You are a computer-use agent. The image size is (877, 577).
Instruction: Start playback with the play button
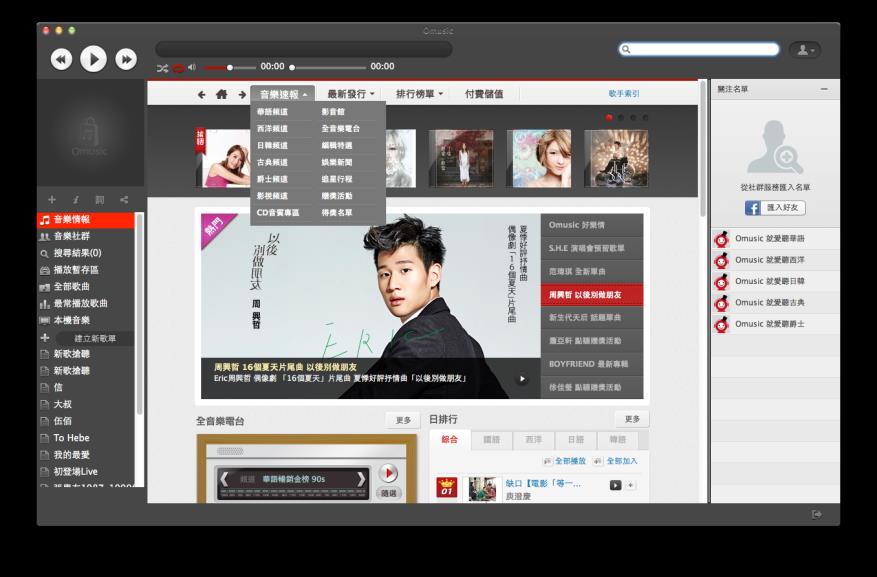(93, 59)
